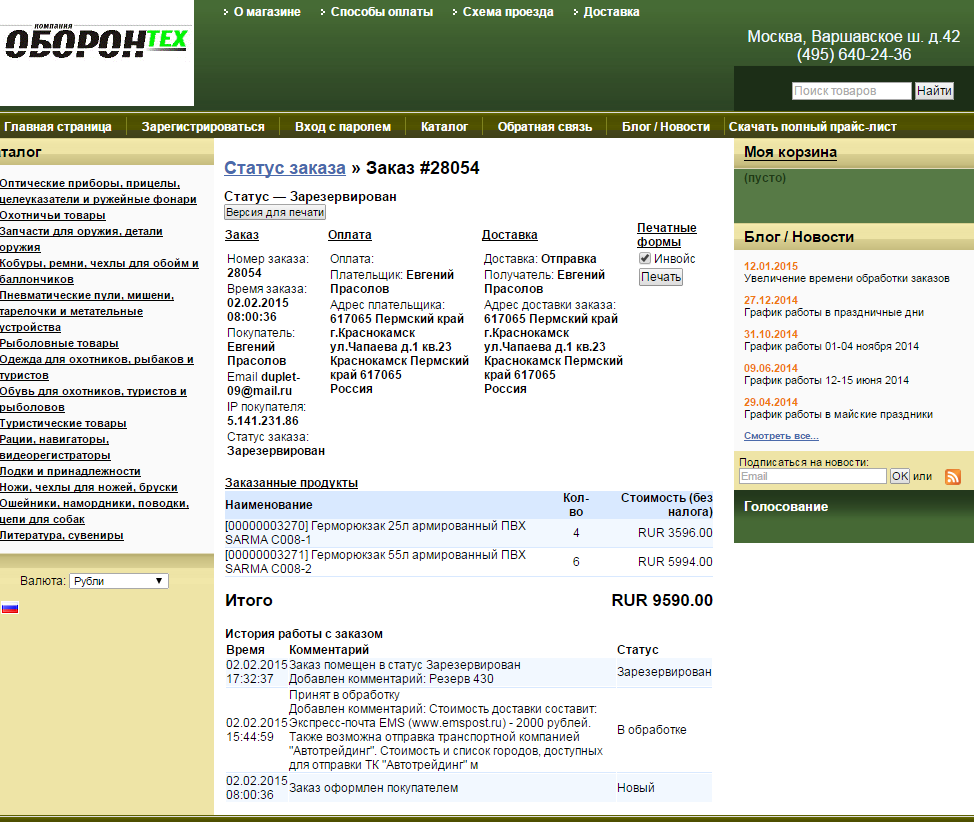Click the Голосование panel heading

point(786,506)
